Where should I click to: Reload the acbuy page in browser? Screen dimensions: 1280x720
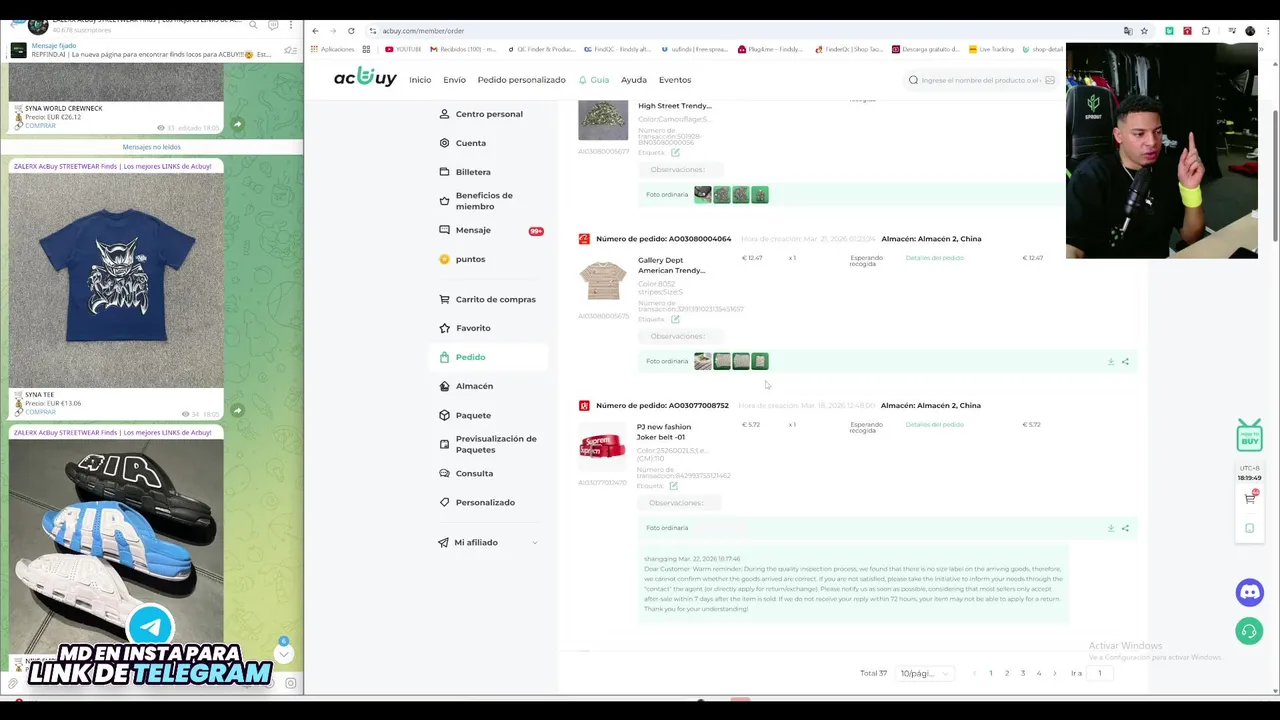[351, 31]
